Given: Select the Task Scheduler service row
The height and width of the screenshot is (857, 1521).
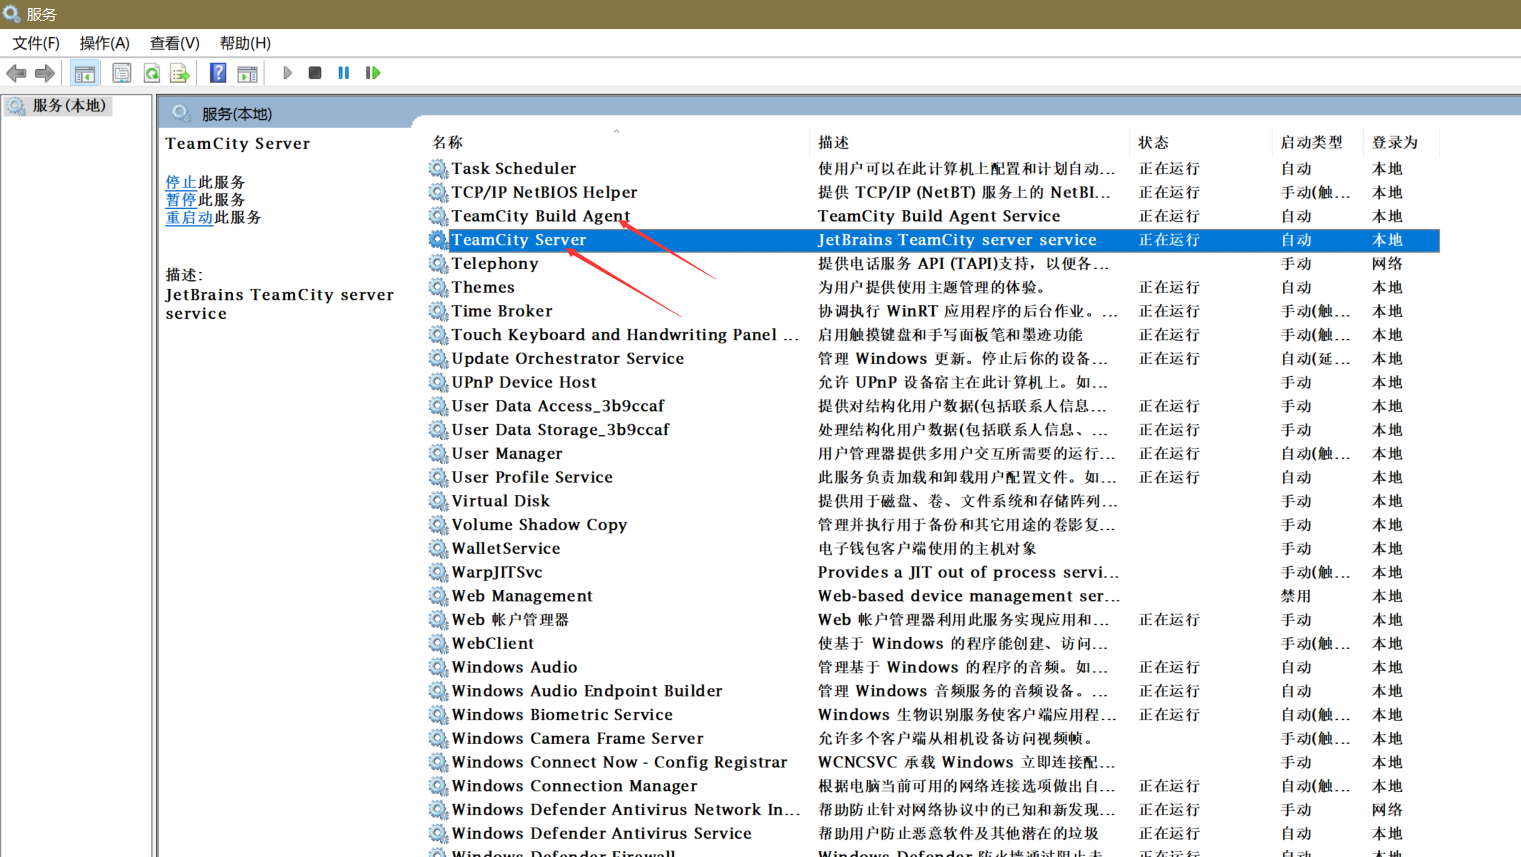Looking at the screenshot, I should click(933, 168).
